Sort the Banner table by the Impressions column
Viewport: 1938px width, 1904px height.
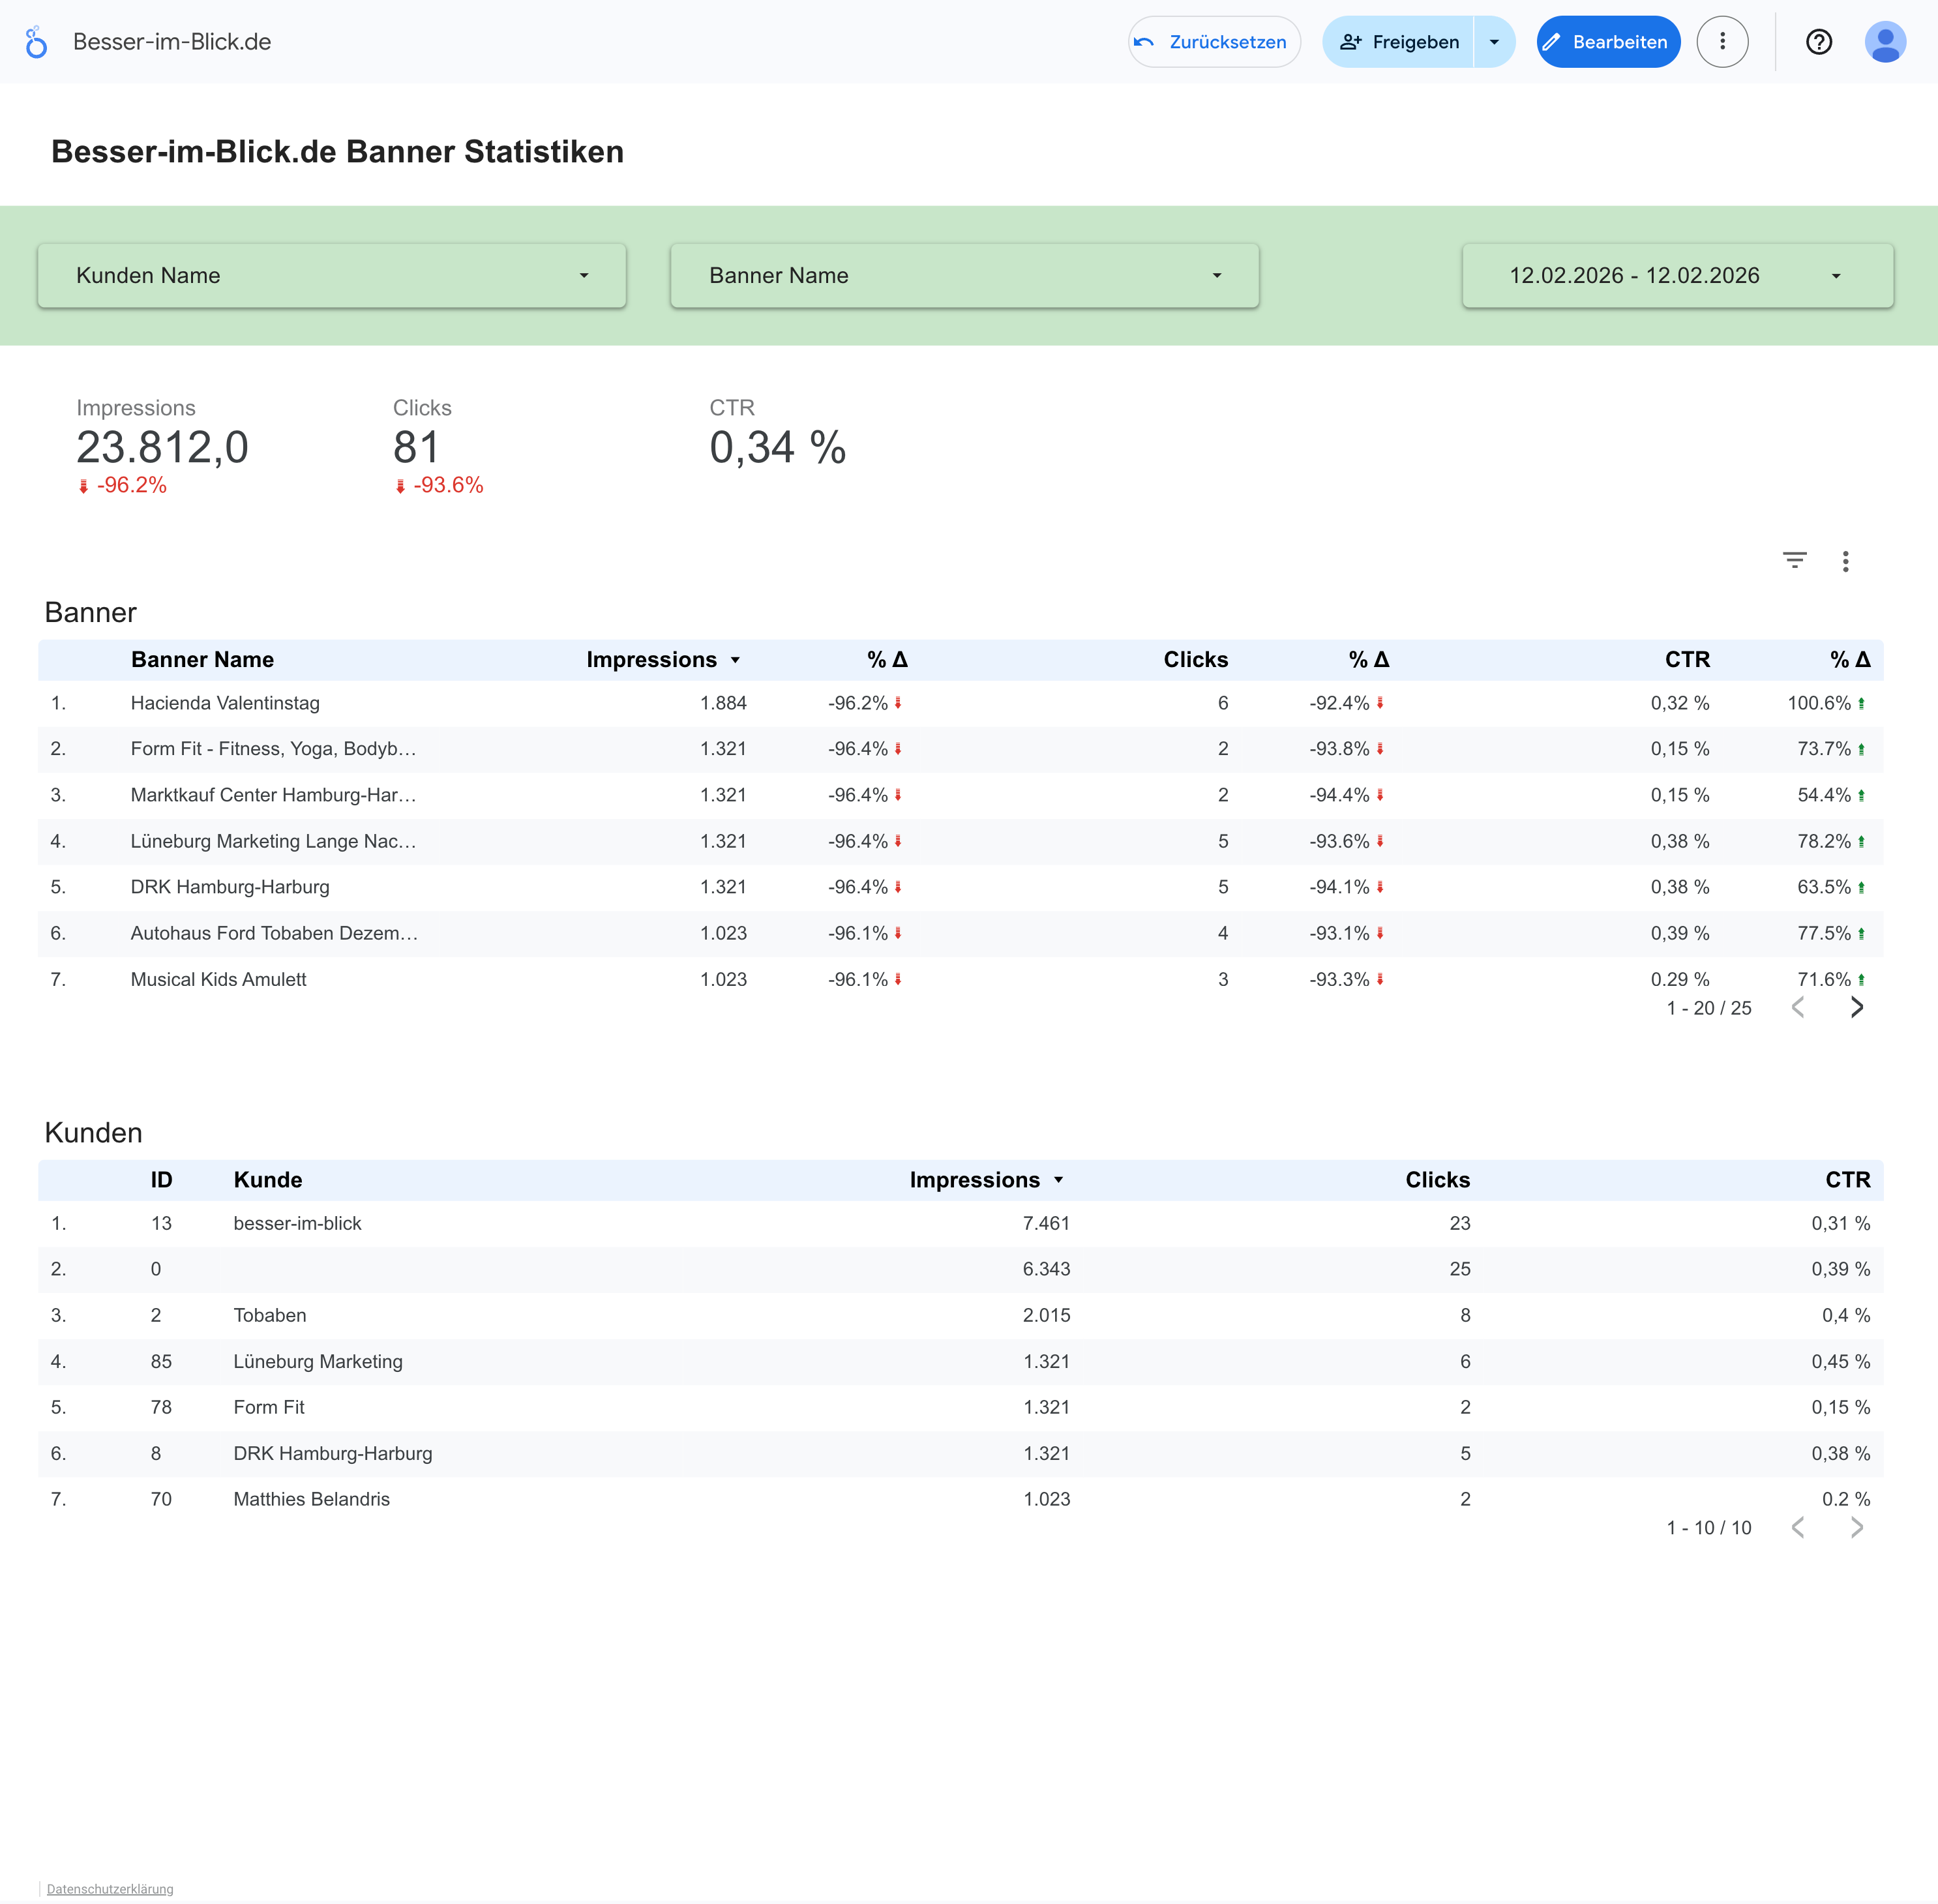[x=651, y=660]
